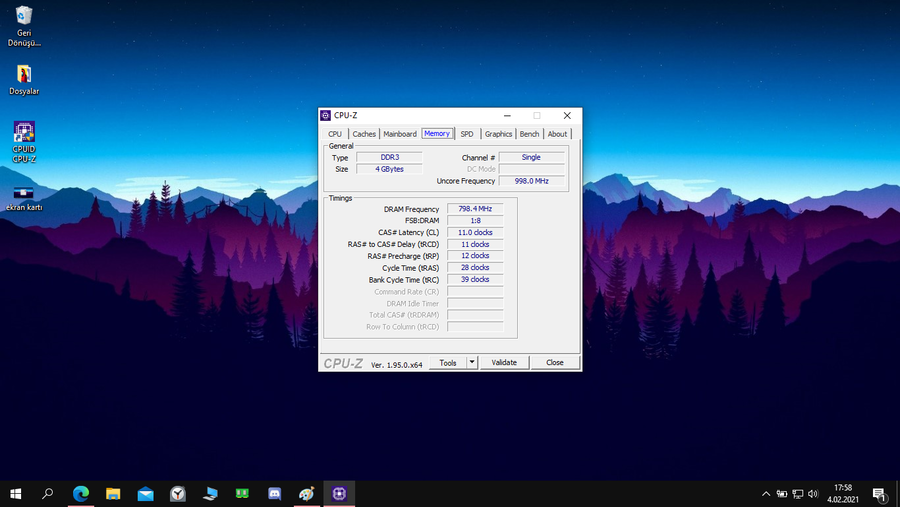
Task: Switch to the CPU tab
Action: click(335, 134)
